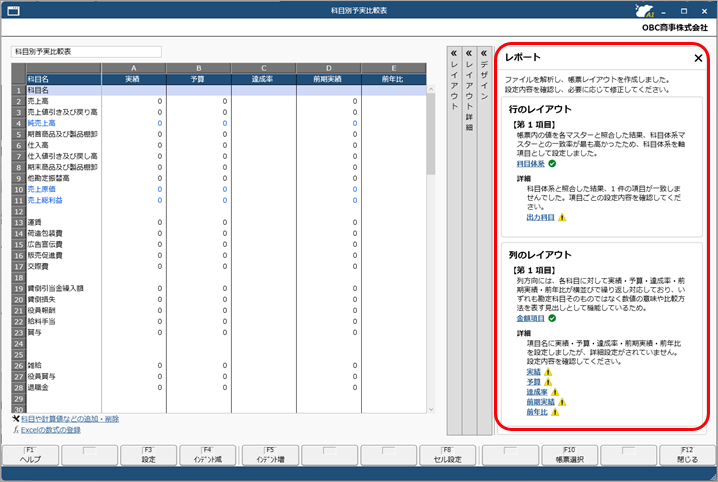Open the 科目体系 link in row layout
Image resolution: width=718 pixels, height=482 pixels.
(x=531, y=163)
